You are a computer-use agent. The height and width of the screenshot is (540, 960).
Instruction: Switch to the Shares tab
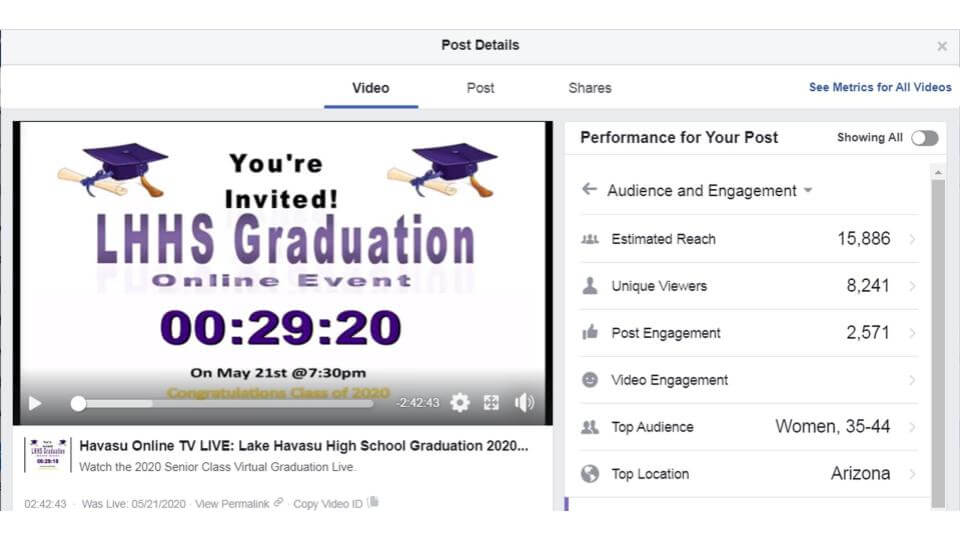[x=590, y=88]
